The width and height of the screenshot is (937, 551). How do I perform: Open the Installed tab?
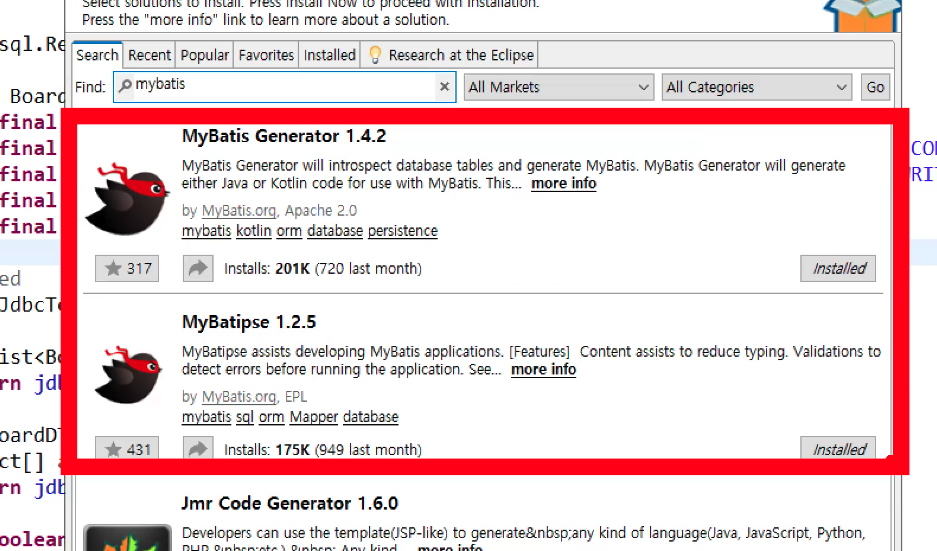tap(329, 55)
